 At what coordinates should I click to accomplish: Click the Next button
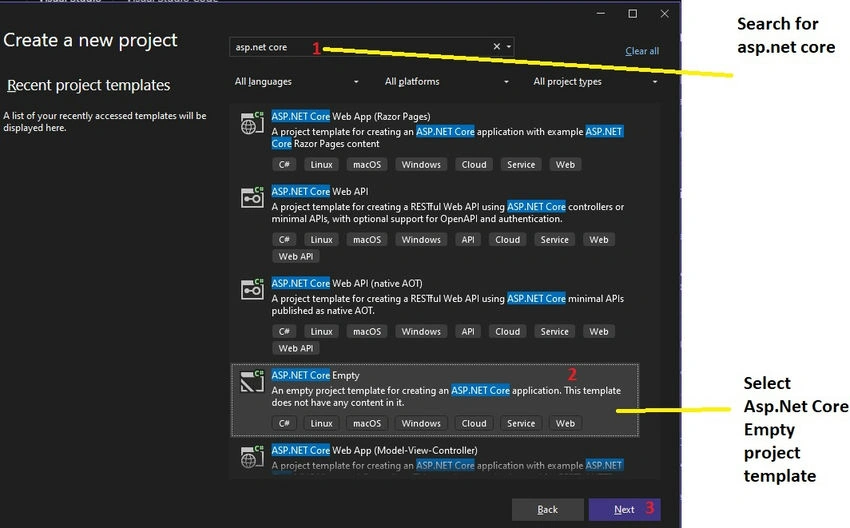[624, 510]
